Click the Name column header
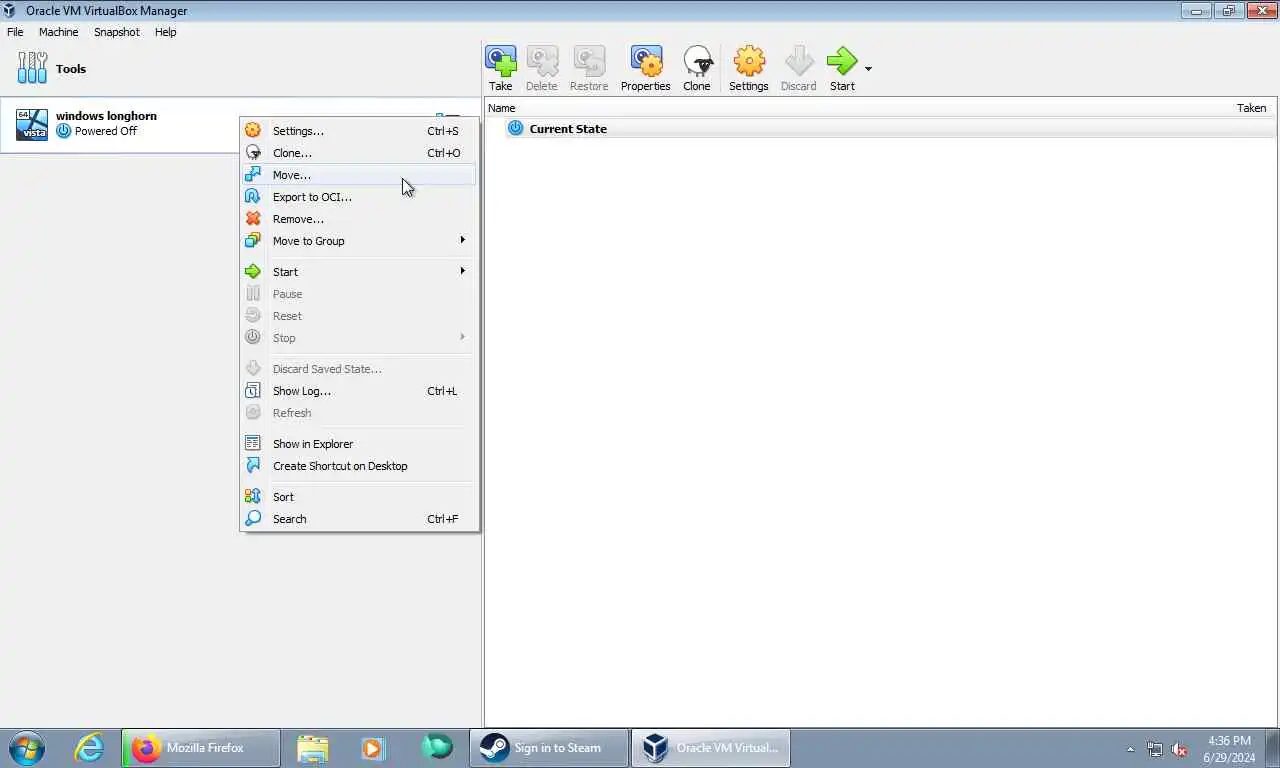 pyautogui.click(x=502, y=108)
